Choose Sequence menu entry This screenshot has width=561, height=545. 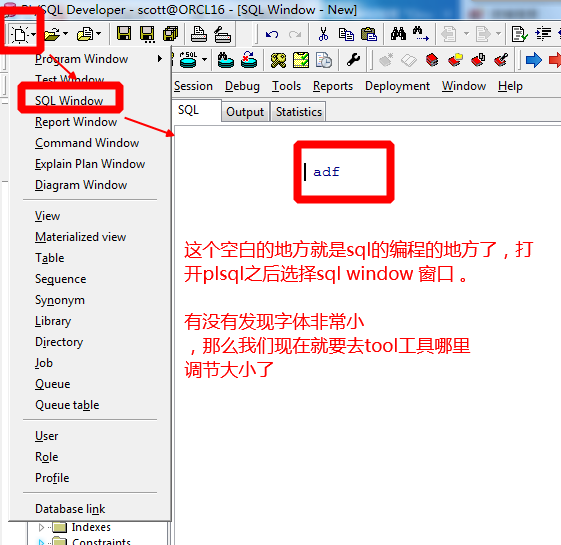pyautogui.click(x=60, y=279)
